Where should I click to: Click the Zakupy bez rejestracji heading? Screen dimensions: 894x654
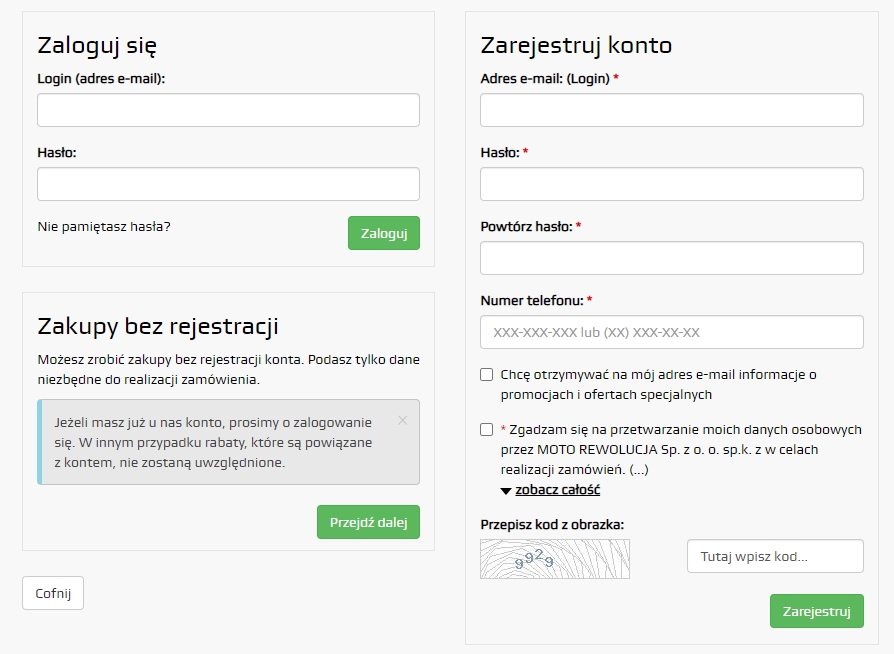point(158,327)
